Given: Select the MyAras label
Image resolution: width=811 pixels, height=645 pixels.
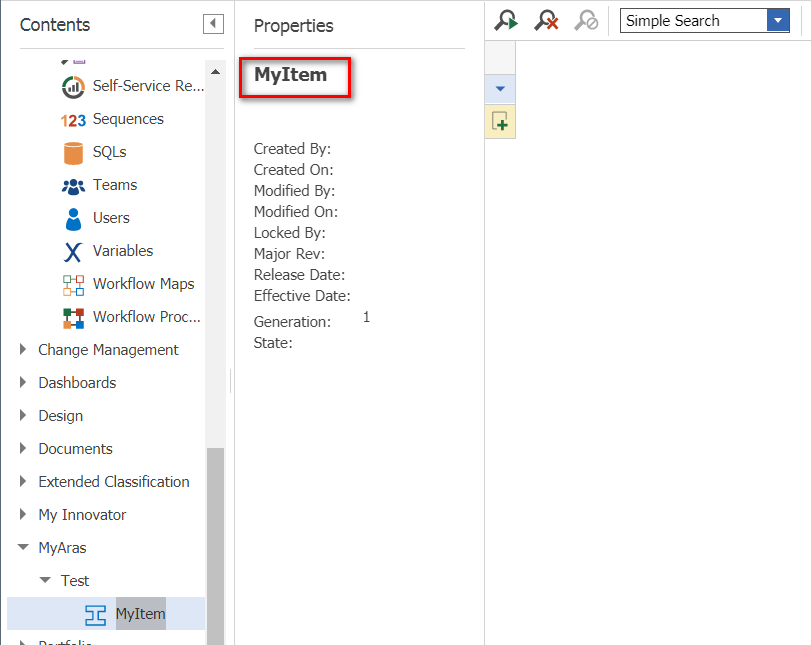Looking at the screenshot, I should [x=63, y=548].
